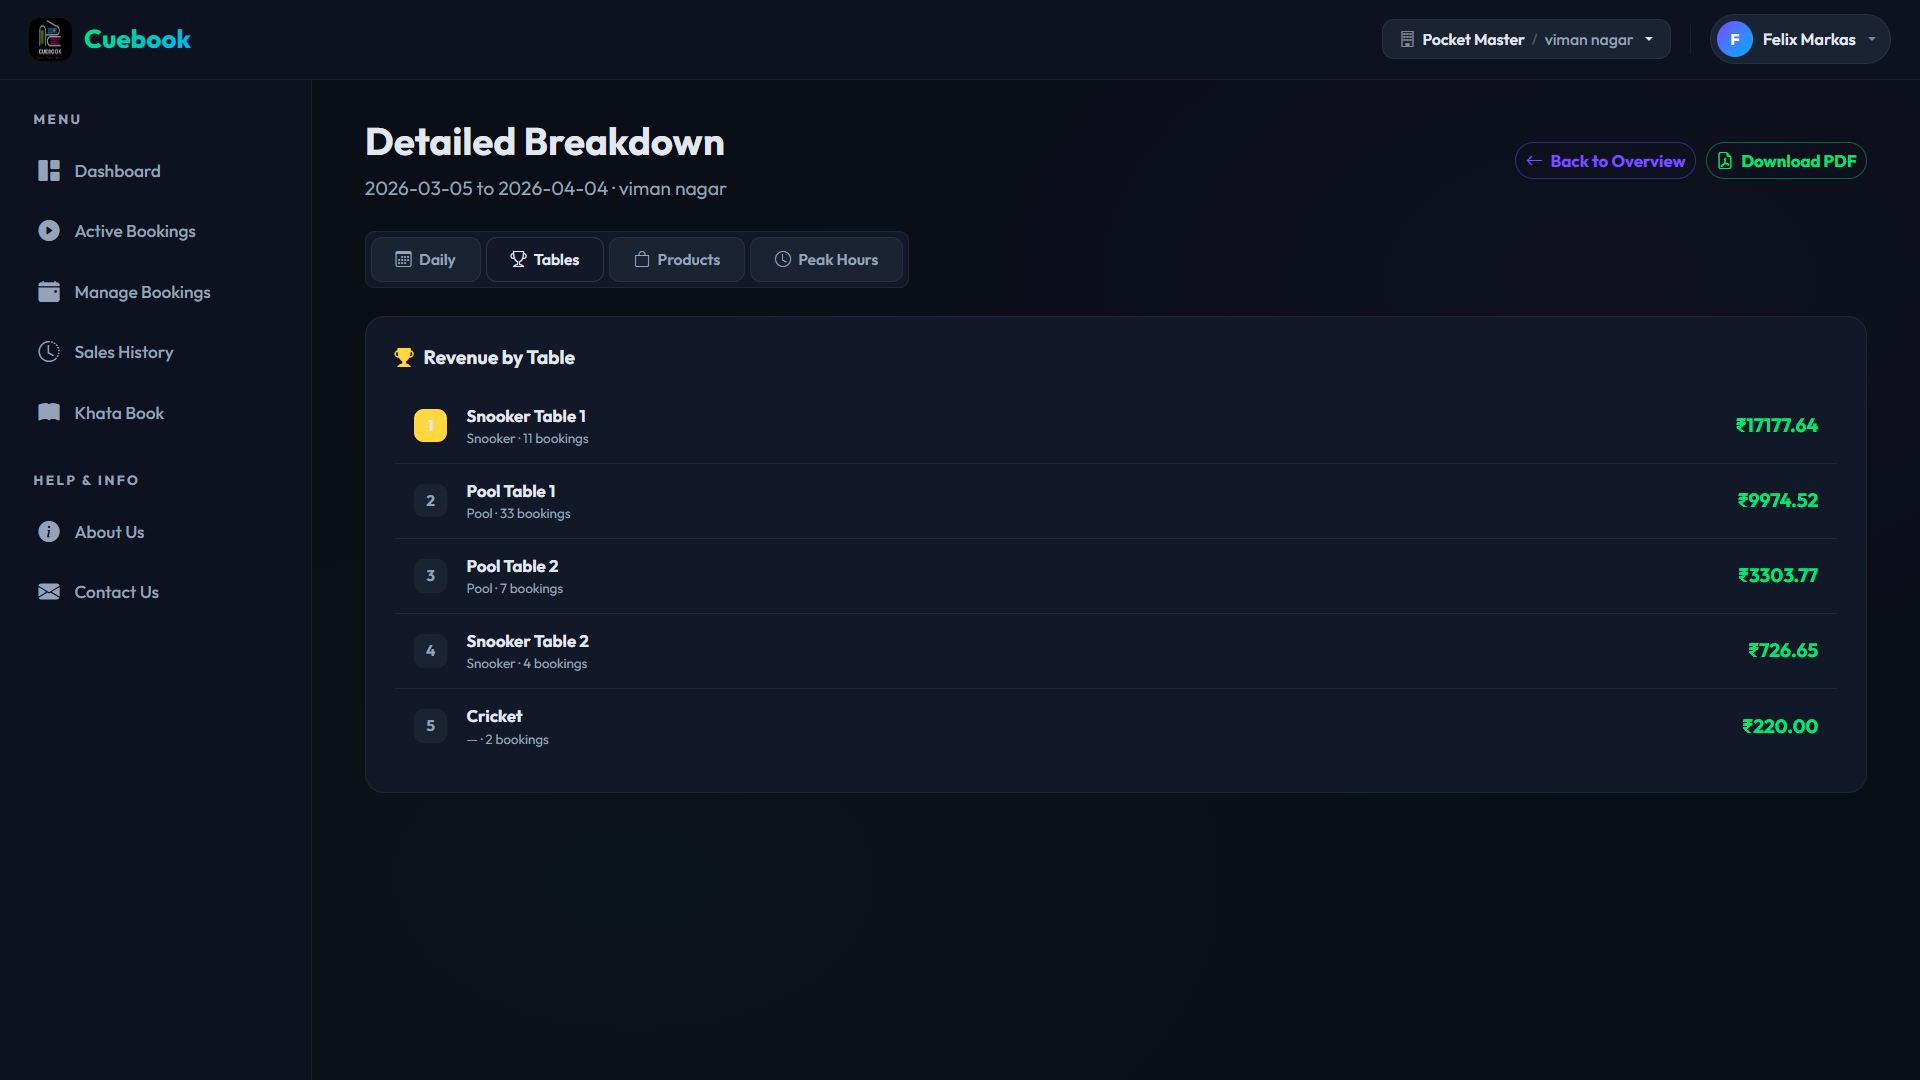
Task: Open the Felix Markas user menu arrow
Action: tap(1872, 40)
